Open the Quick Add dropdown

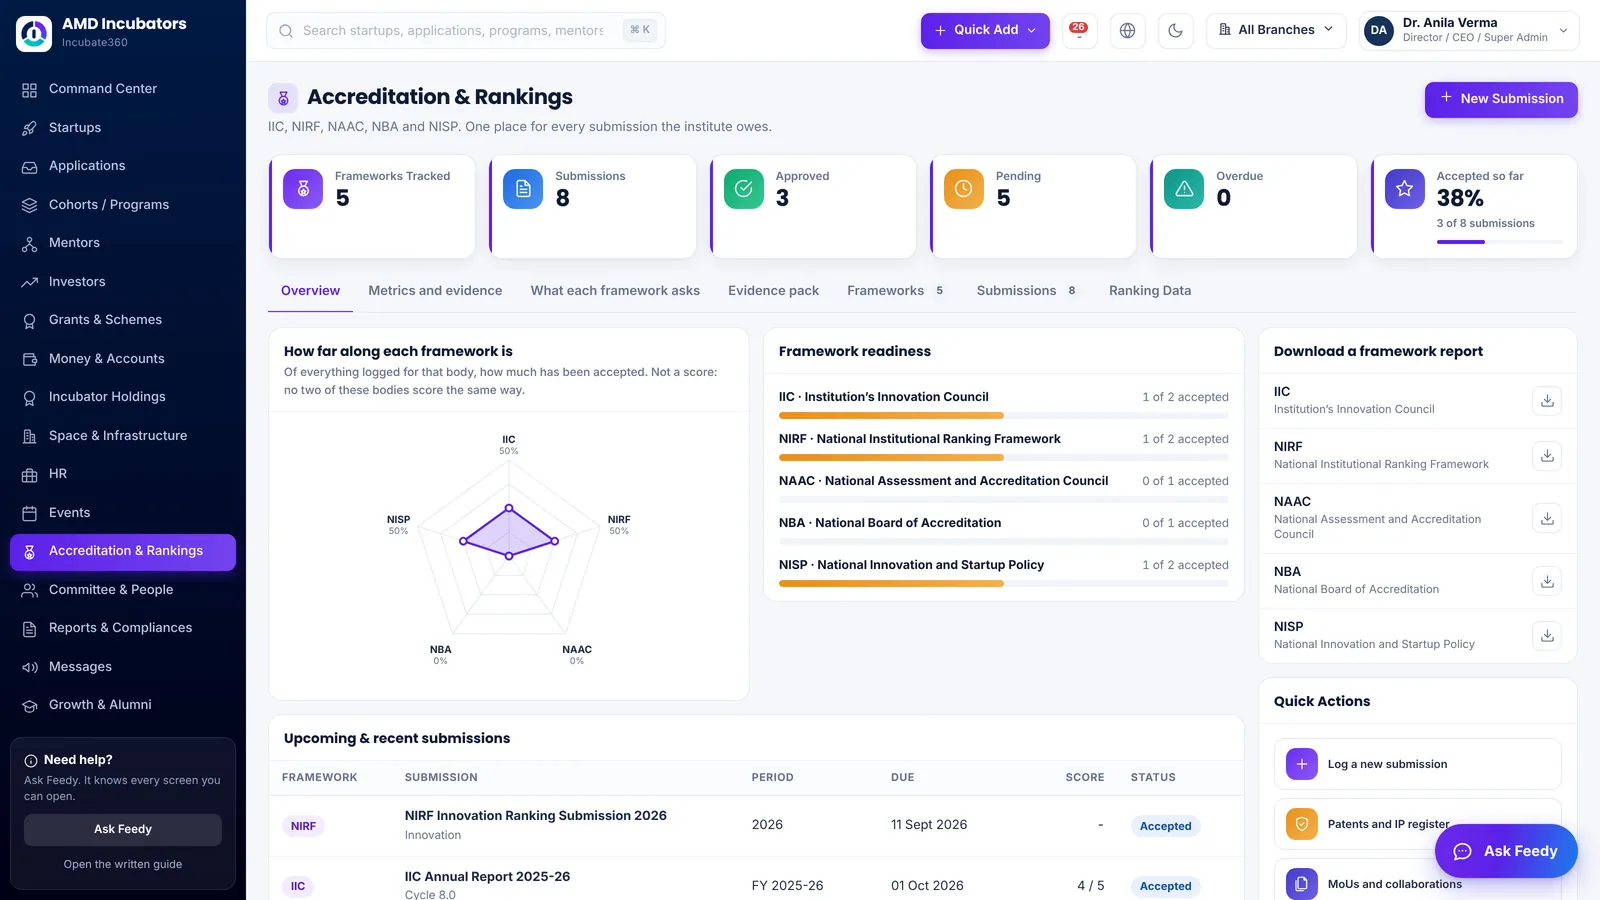[985, 31]
